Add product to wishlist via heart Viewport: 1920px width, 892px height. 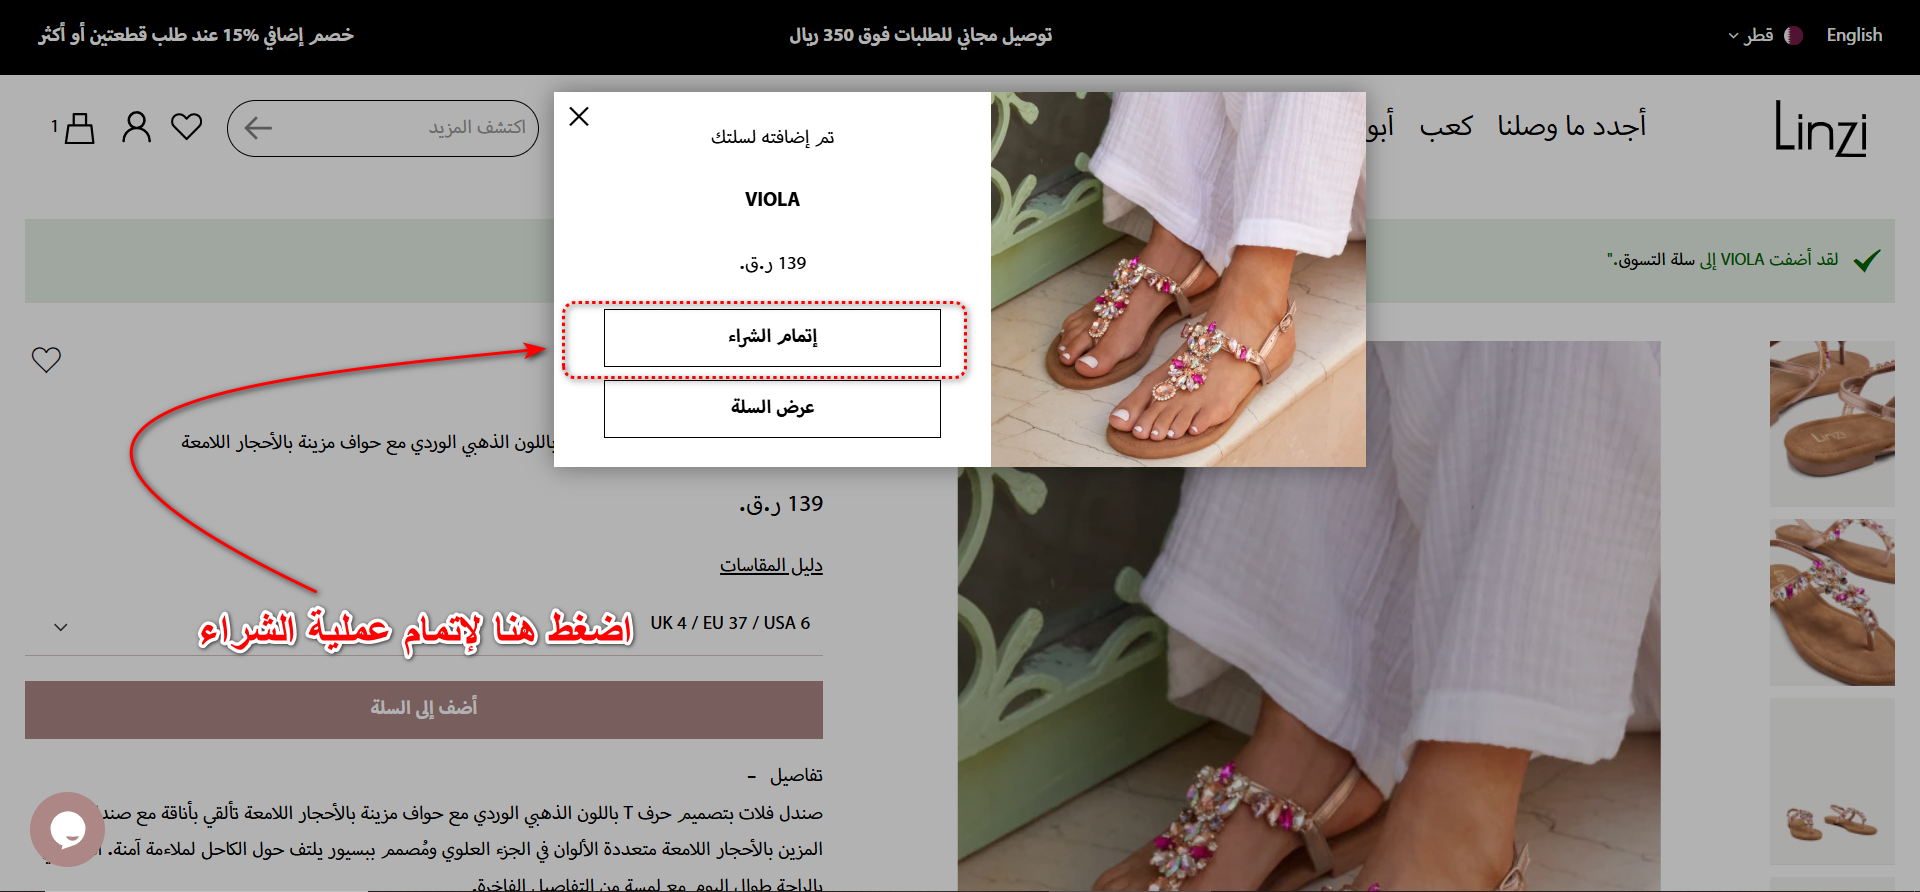point(46,359)
